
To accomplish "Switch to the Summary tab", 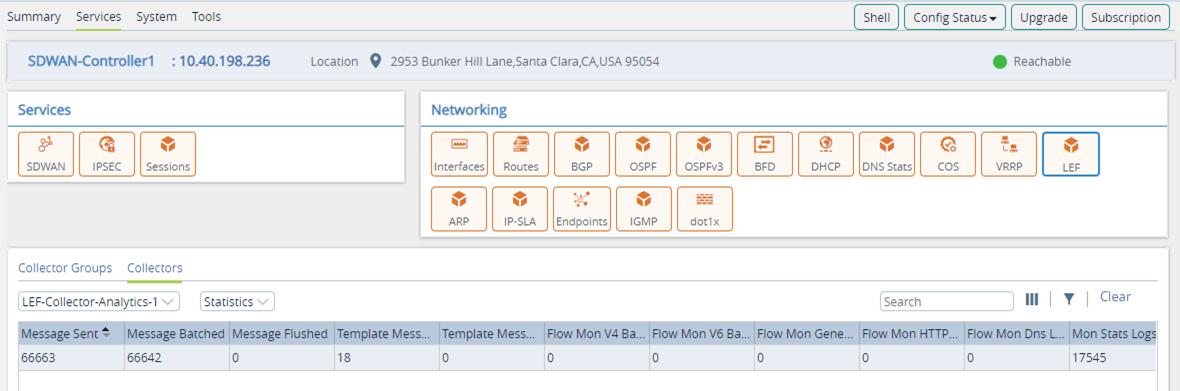I will (34, 16).
